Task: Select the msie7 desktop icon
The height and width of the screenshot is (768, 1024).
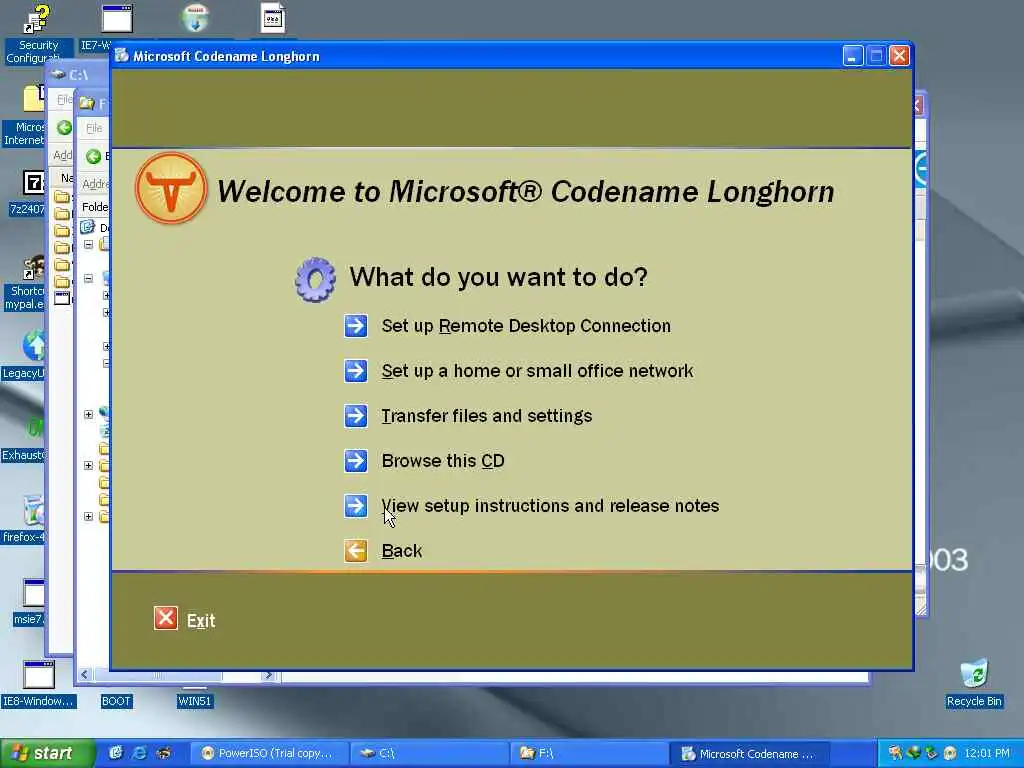Action: [29, 602]
